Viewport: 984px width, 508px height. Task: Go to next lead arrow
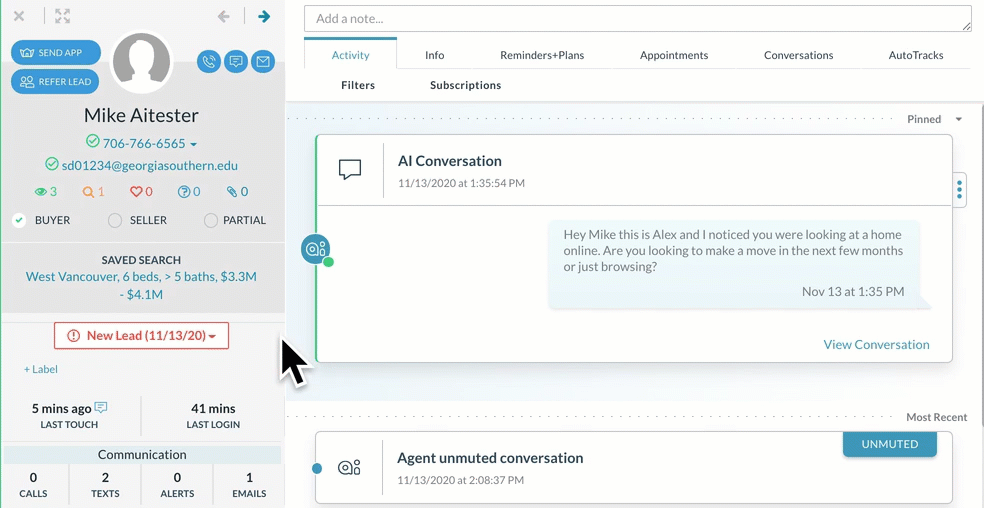[x=264, y=16]
